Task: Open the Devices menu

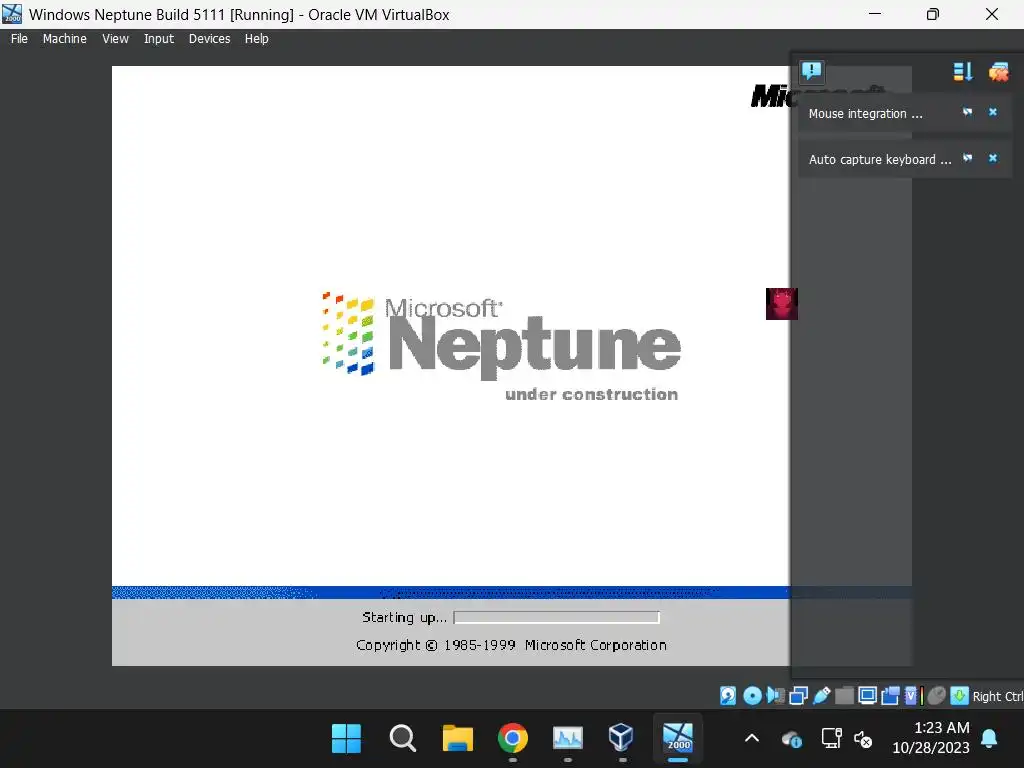Action: point(209,39)
